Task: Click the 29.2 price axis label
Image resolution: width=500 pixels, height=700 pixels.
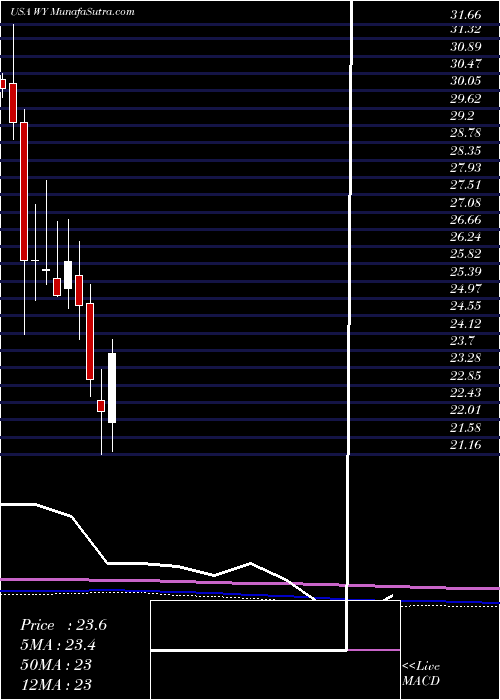Action: pos(462,116)
